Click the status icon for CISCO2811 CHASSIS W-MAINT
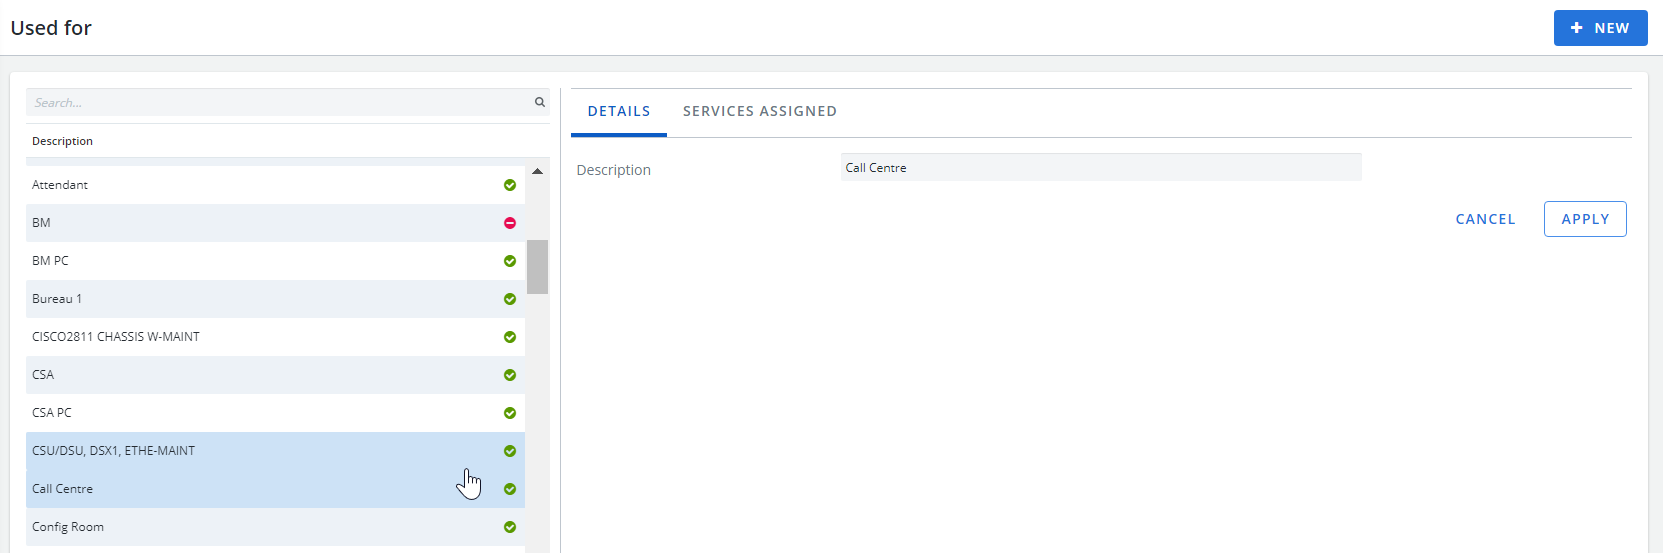The height and width of the screenshot is (553, 1663). 510,337
